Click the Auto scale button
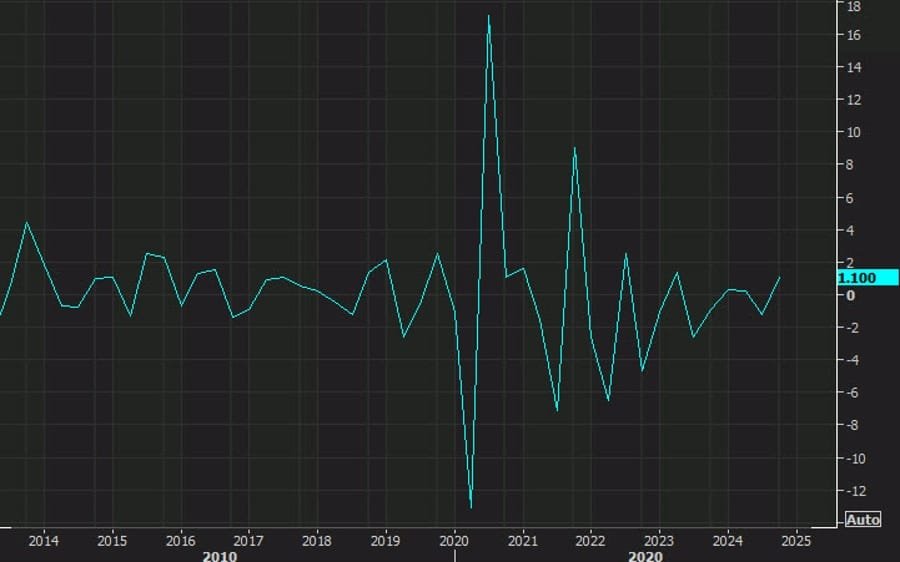The width and height of the screenshot is (900, 562). point(863,520)
